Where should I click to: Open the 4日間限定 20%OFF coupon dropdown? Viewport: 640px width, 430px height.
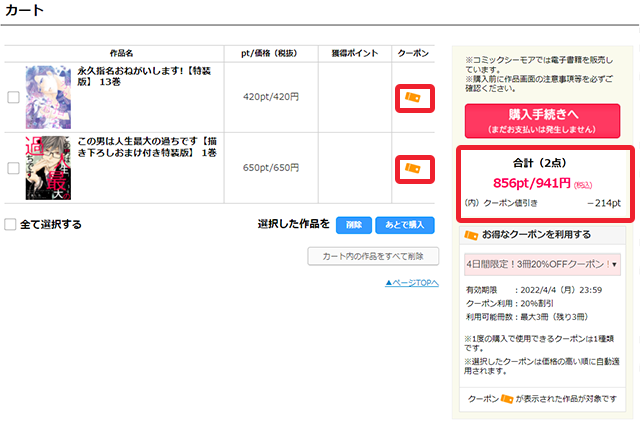coord(542,264)
